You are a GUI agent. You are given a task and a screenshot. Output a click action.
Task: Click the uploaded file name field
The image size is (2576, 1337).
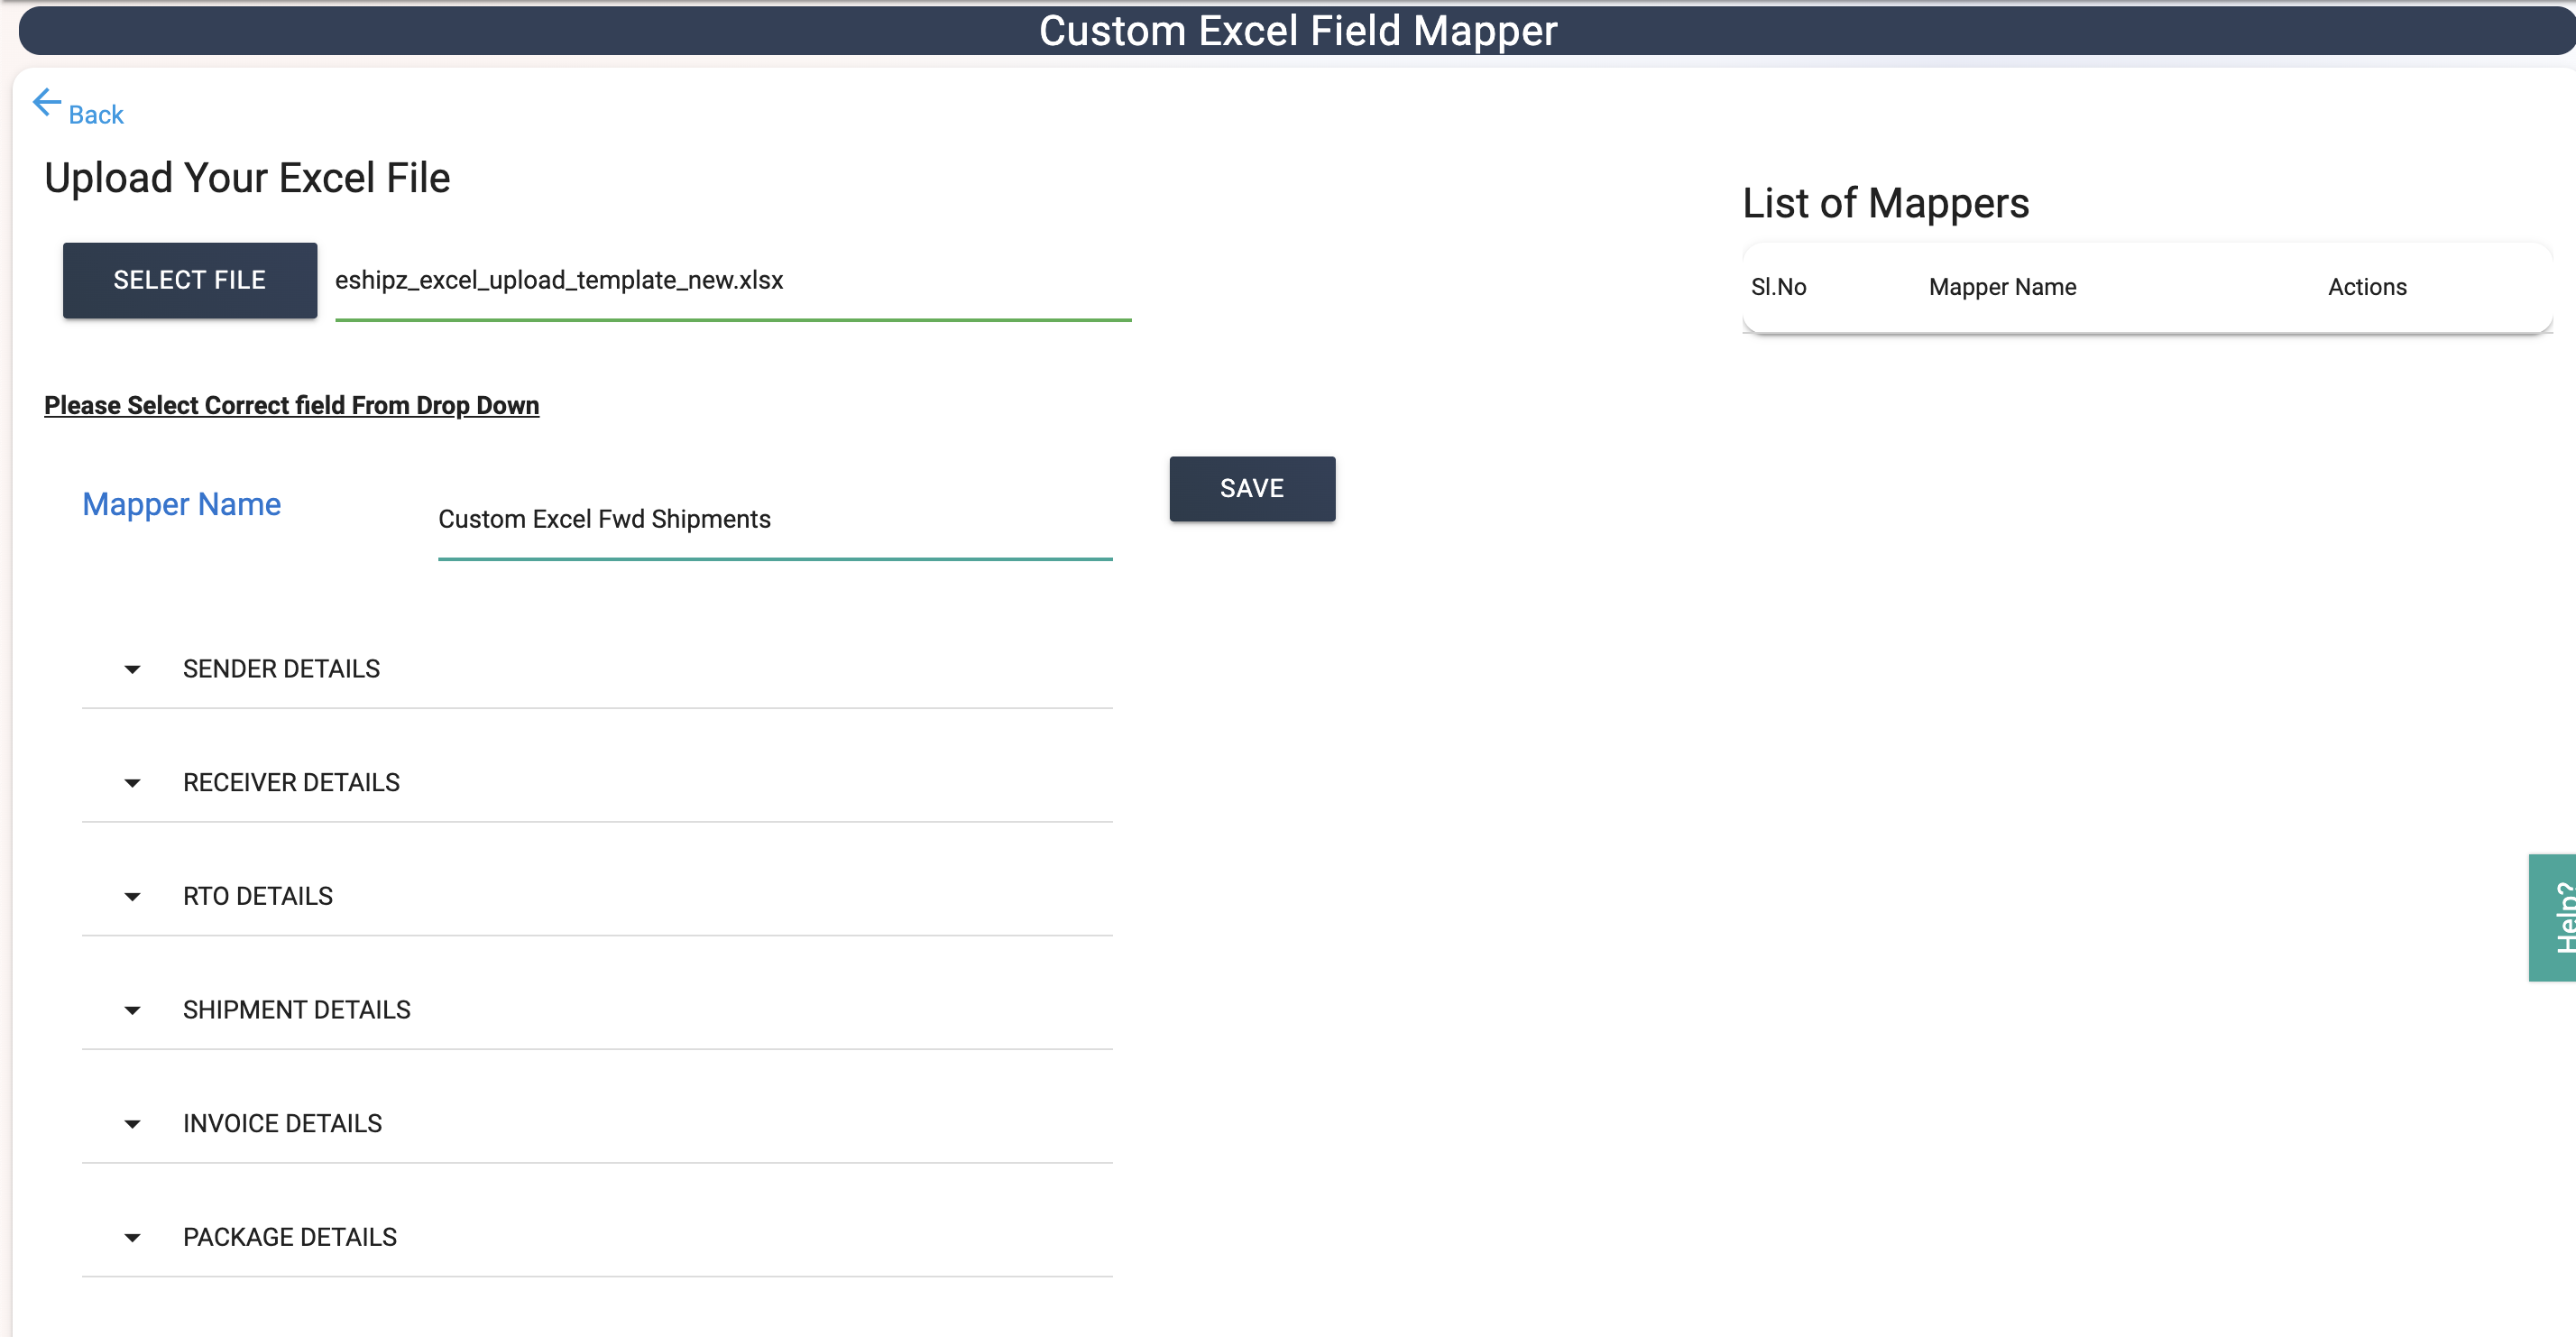click(x=733, y=281)
